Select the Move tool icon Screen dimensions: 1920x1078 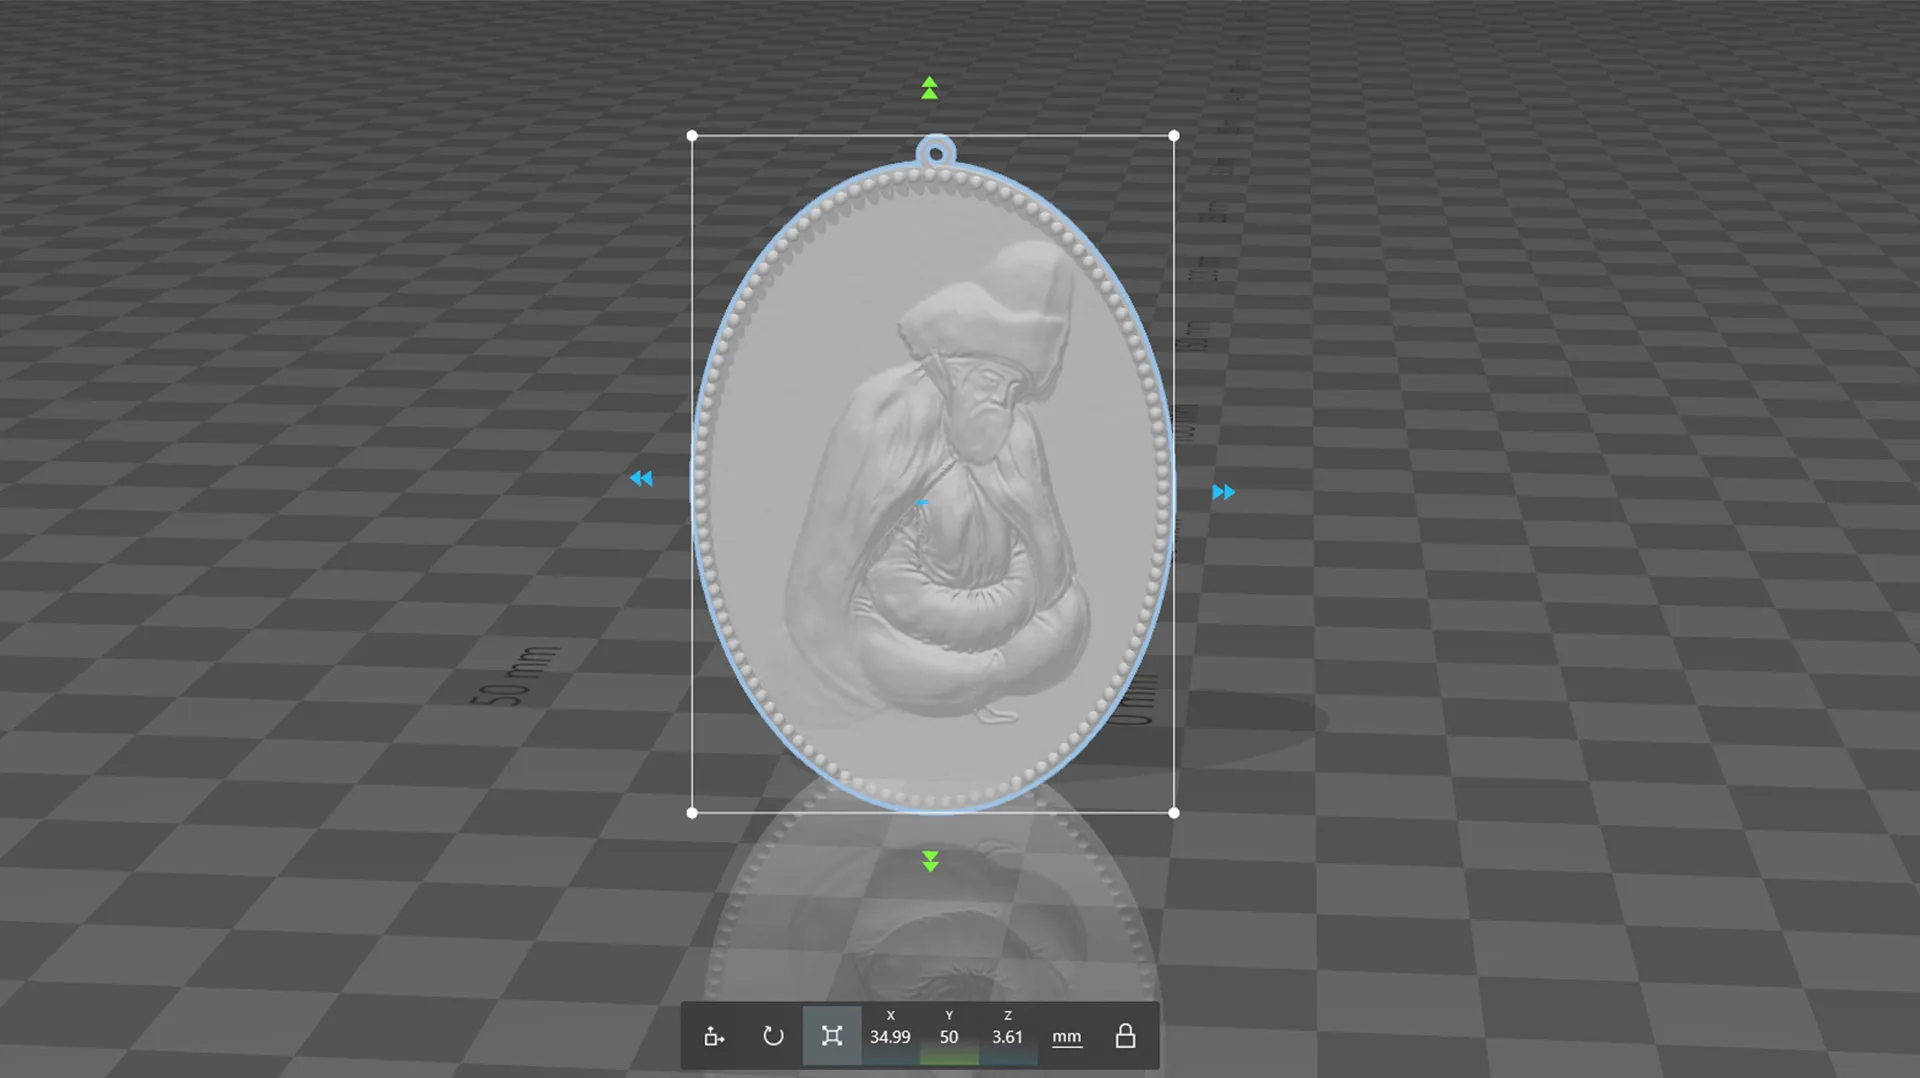point(714,1036)
